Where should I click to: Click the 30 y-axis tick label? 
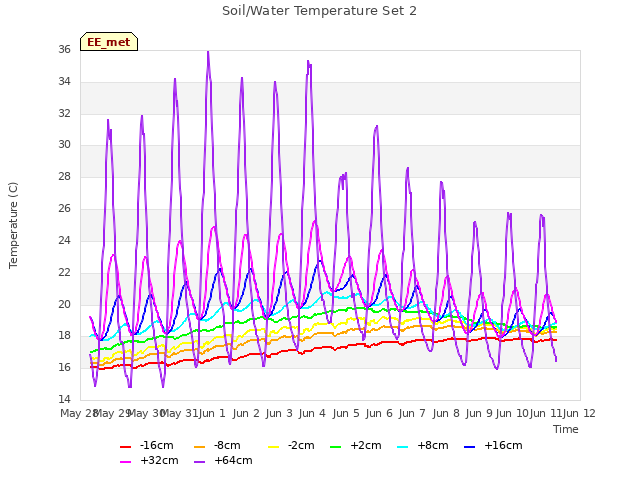coord(64,144)
